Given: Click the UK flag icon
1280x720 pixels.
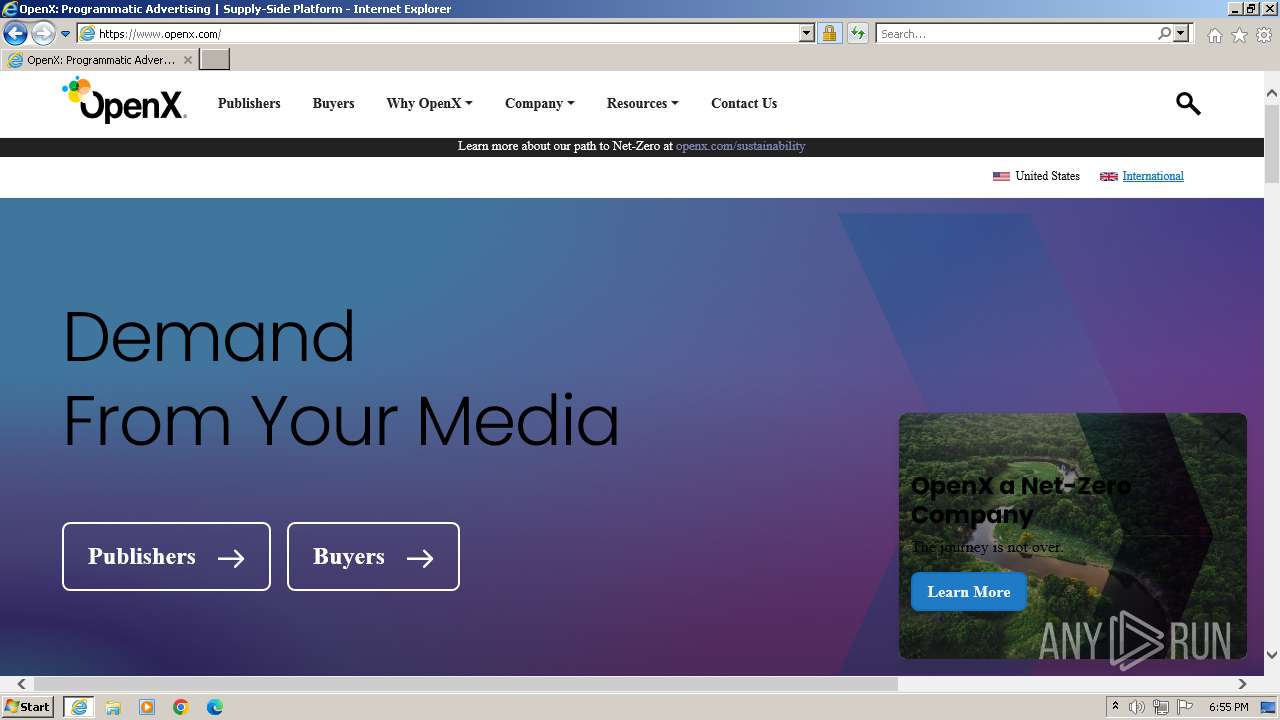Looking at the screenshot, I should [x=1108, y=176].
